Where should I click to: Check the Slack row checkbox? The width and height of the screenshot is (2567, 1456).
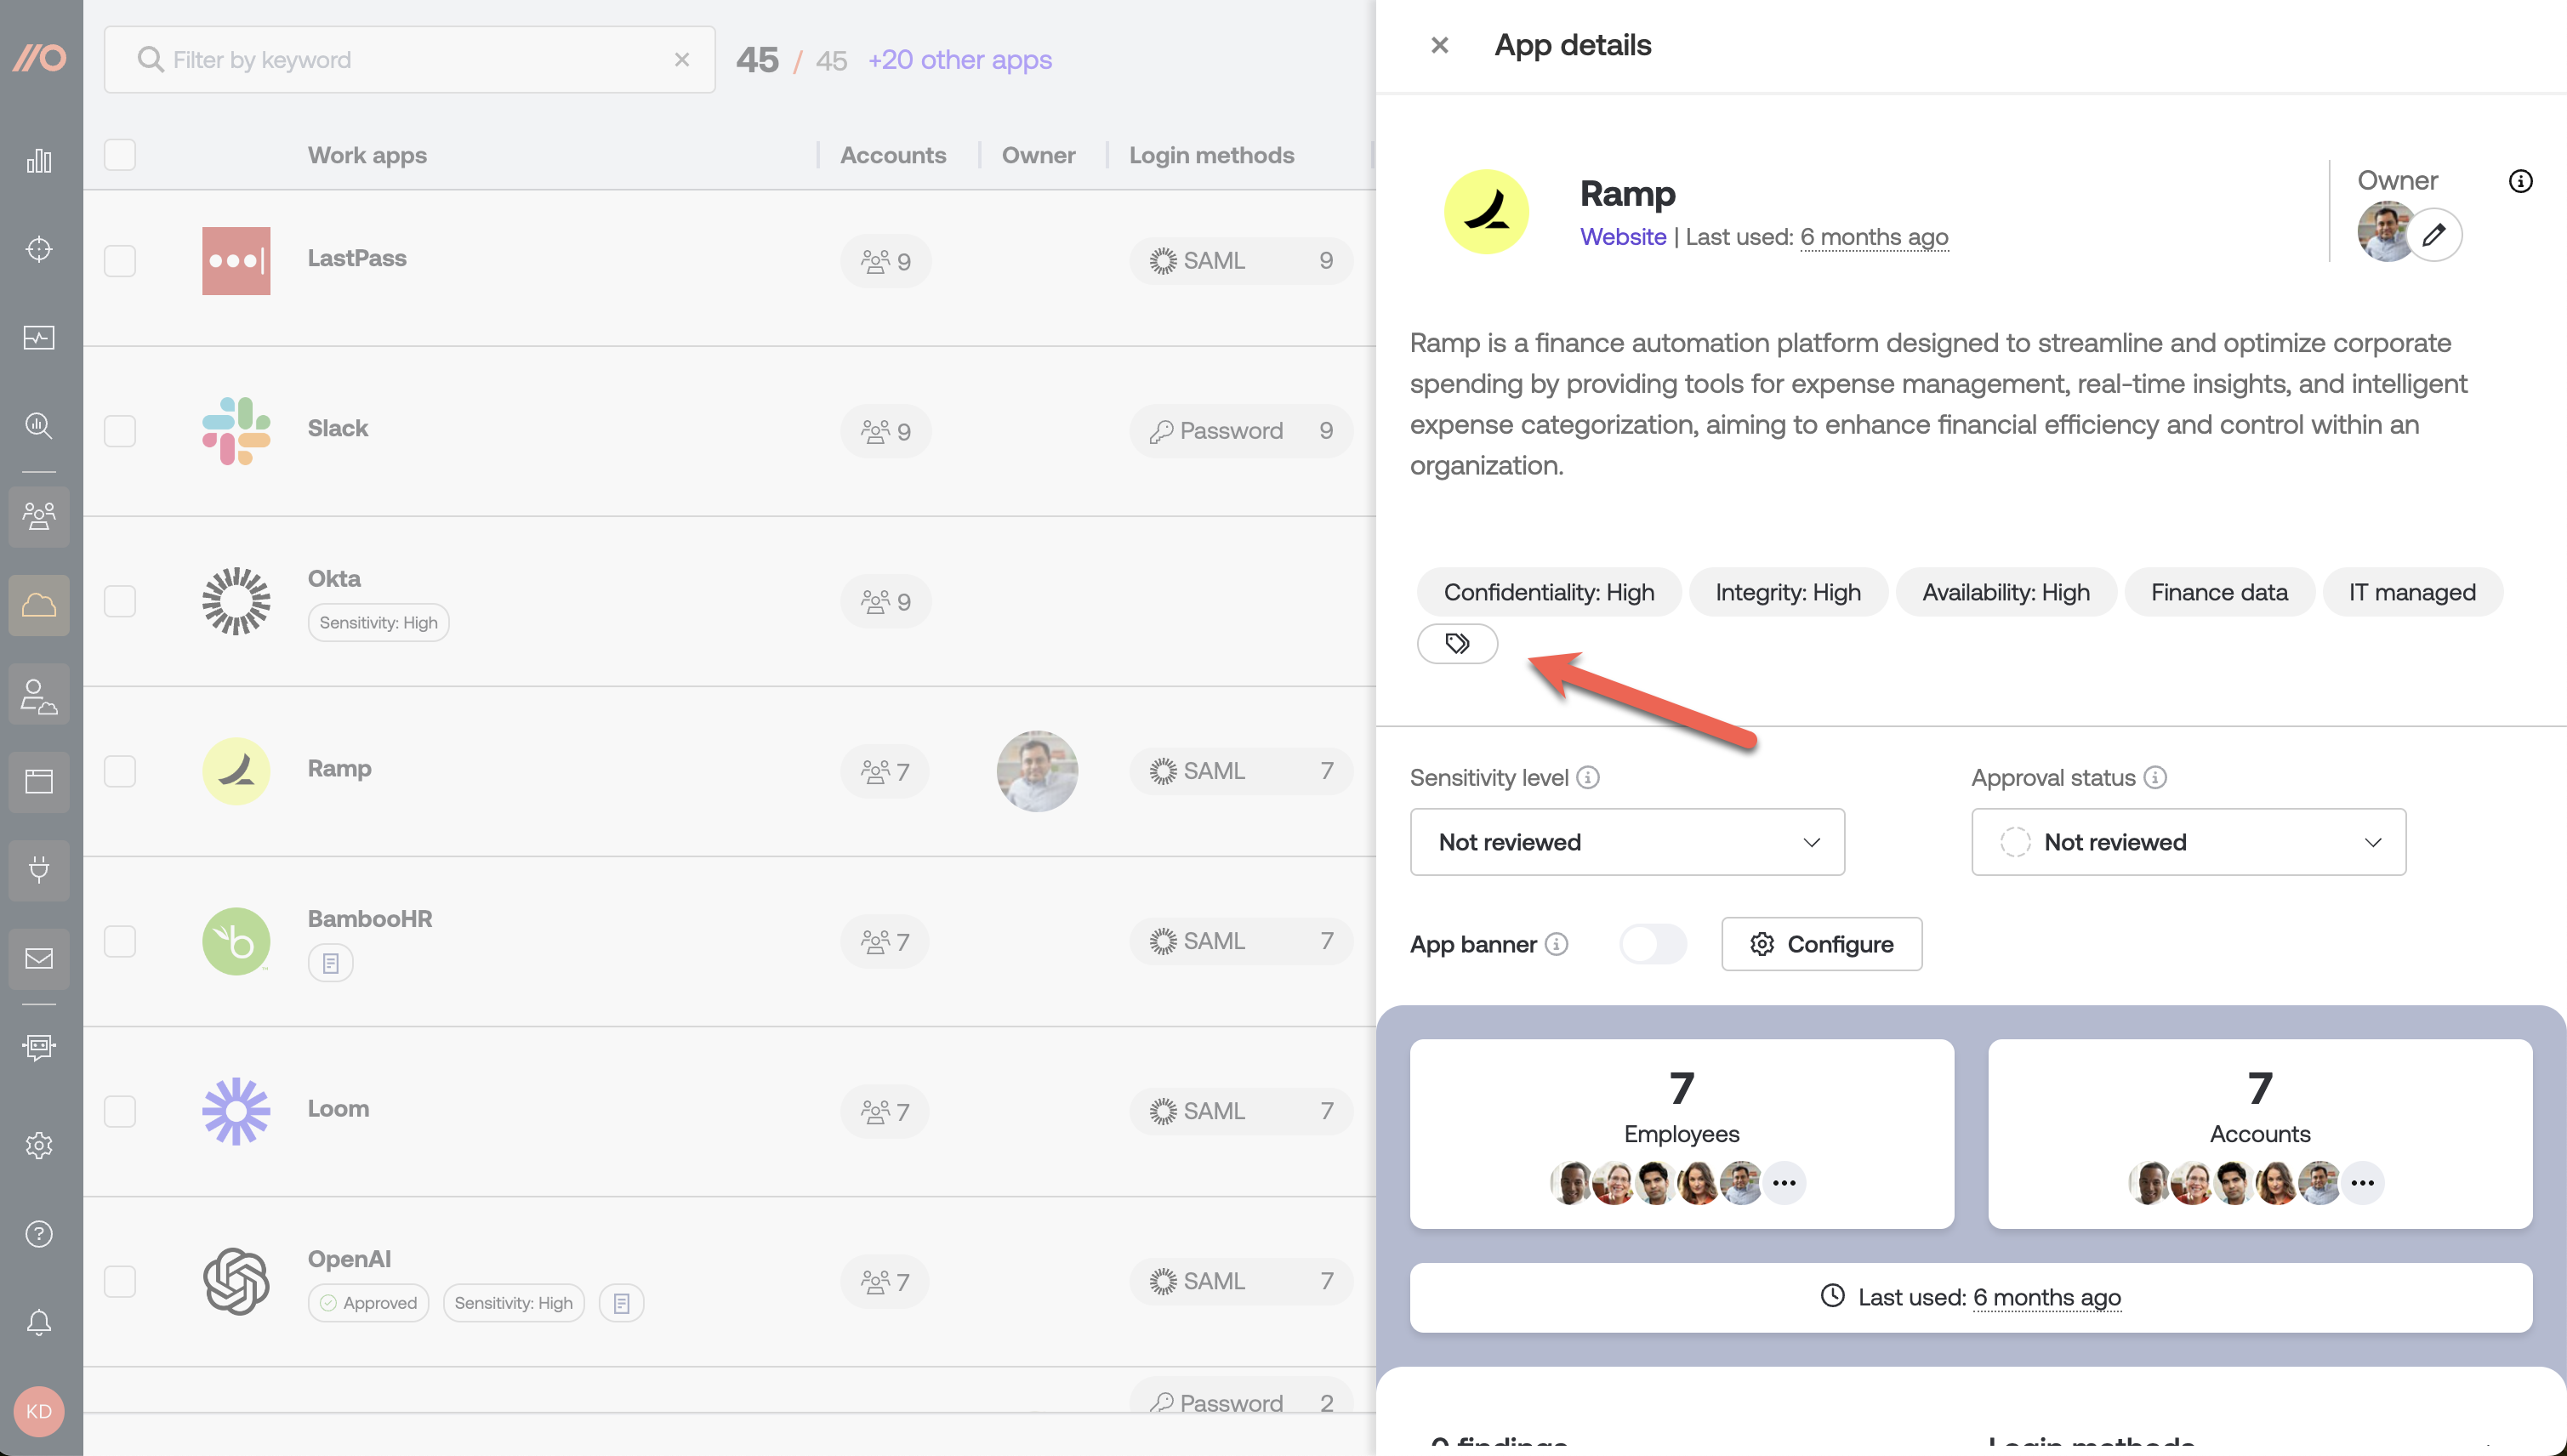[x=120, y=431]
